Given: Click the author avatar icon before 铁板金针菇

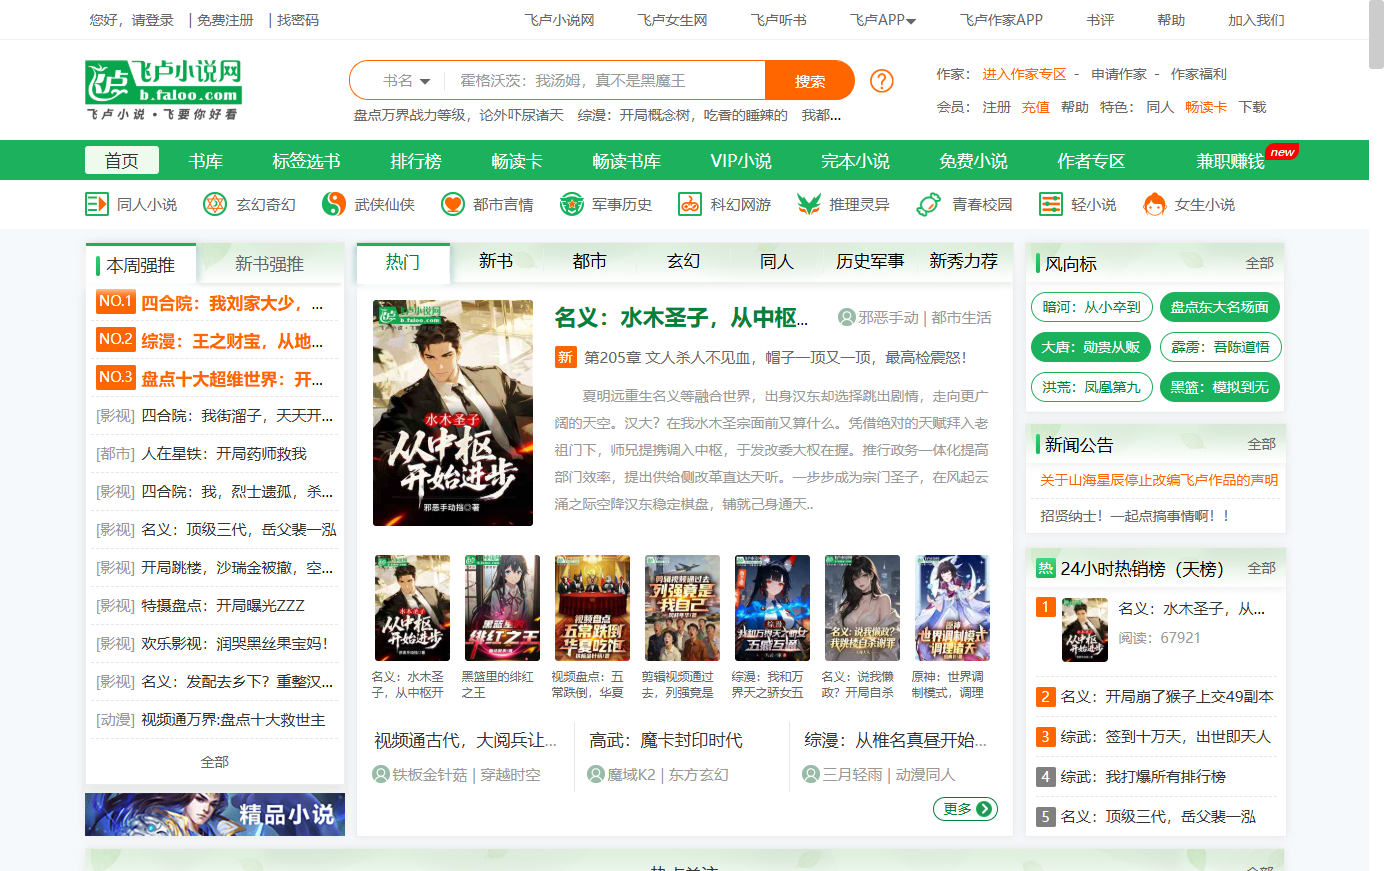Looking at the screenshot, I should coord(381,774).
